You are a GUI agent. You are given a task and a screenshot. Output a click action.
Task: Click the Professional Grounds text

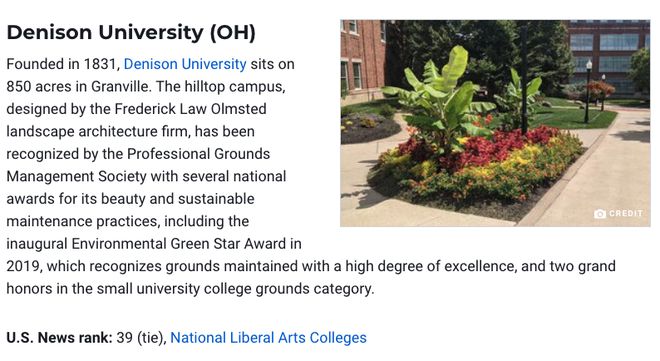[x=198, y=154]
